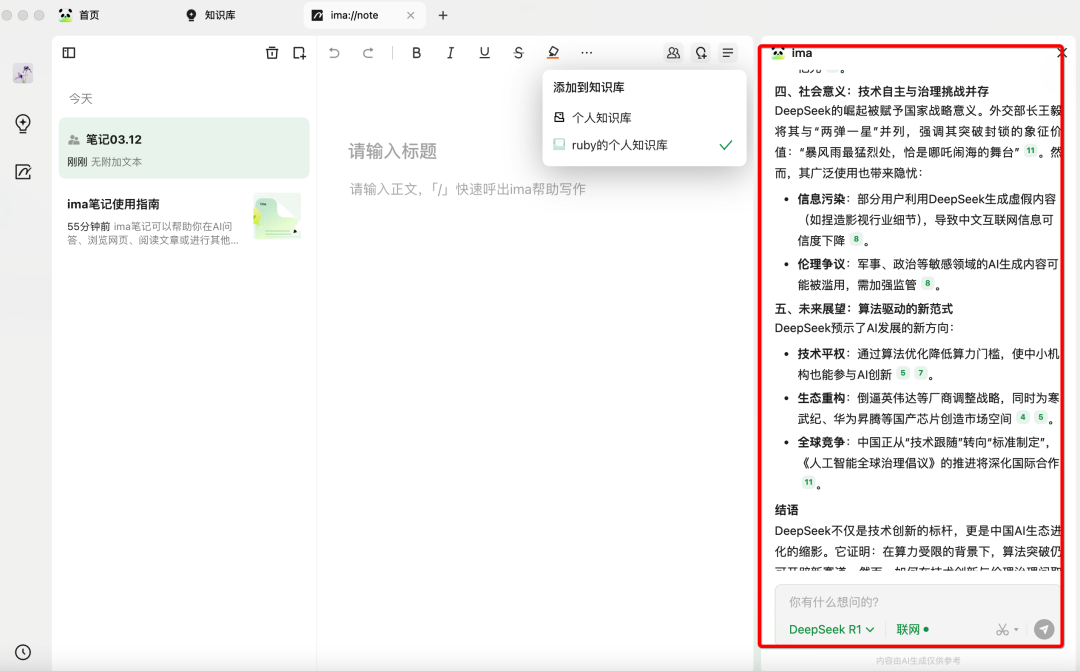Click the 五、未来展望 heading
This screenshot has height=671, width=1080.
pyautogui.click(x=864, y=309)
